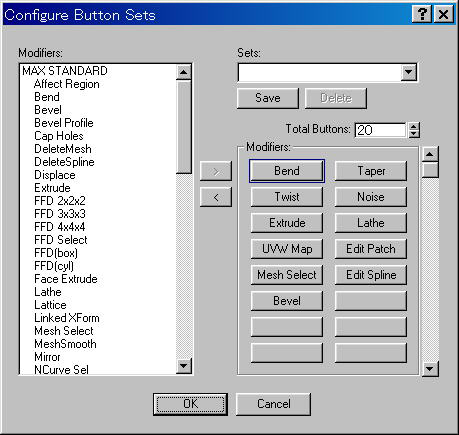
Task: Click the button panel scrollbar thumb
Action: pos(430,170)
